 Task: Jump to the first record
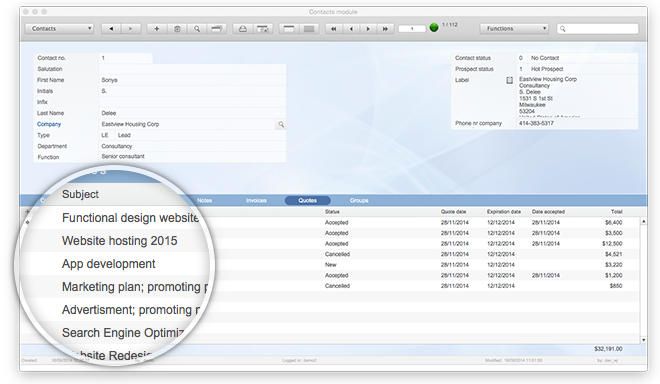tap(334, 29)
